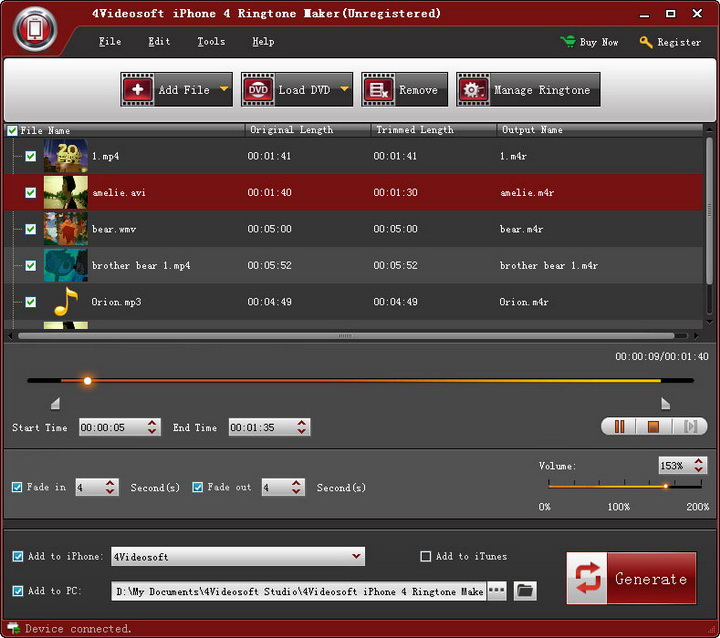Open the File menu
Viewport: 720px width, 638px height.
[x=110, y=41]
